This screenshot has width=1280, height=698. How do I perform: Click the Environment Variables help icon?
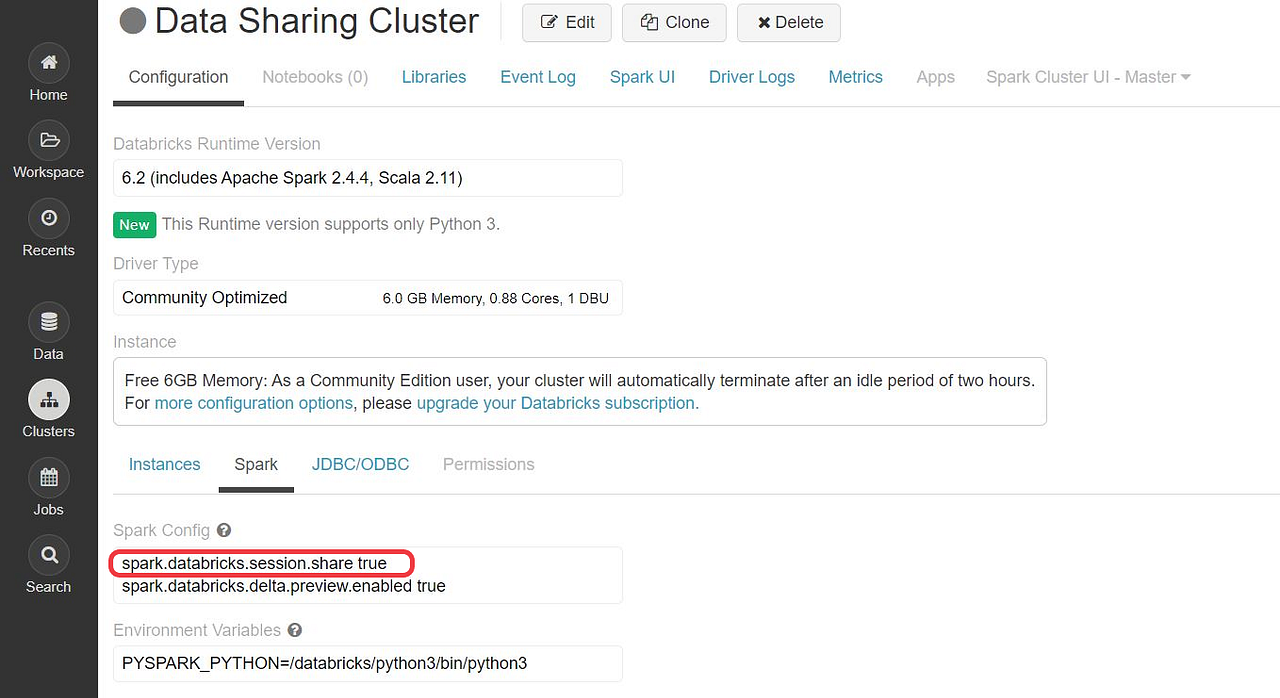(x=294, y=630)
